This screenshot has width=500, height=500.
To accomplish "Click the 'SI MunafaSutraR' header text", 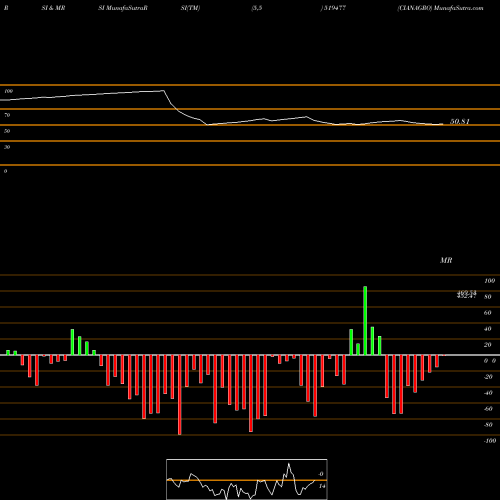I will [x=123, y=8].
